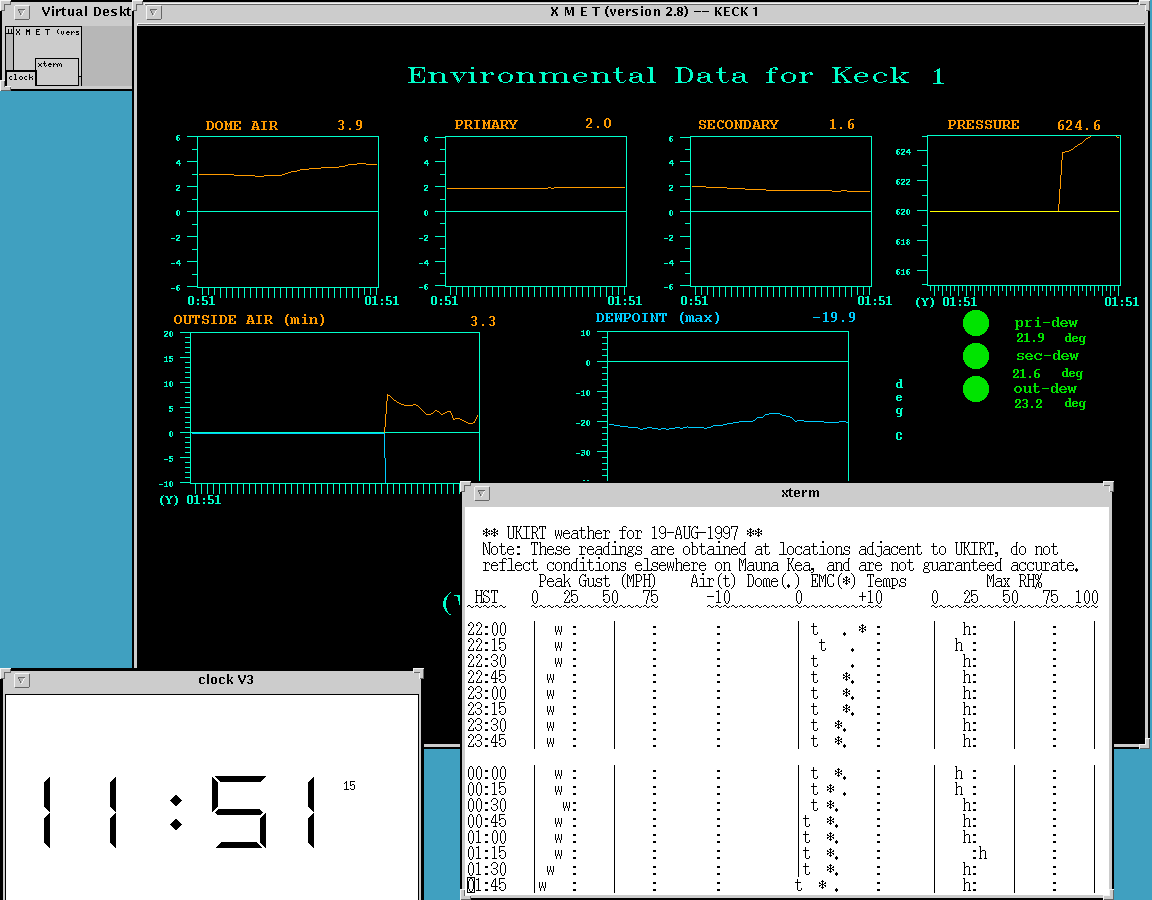
Task: Click the 'out-dew' label
Action: (1045, 389)
